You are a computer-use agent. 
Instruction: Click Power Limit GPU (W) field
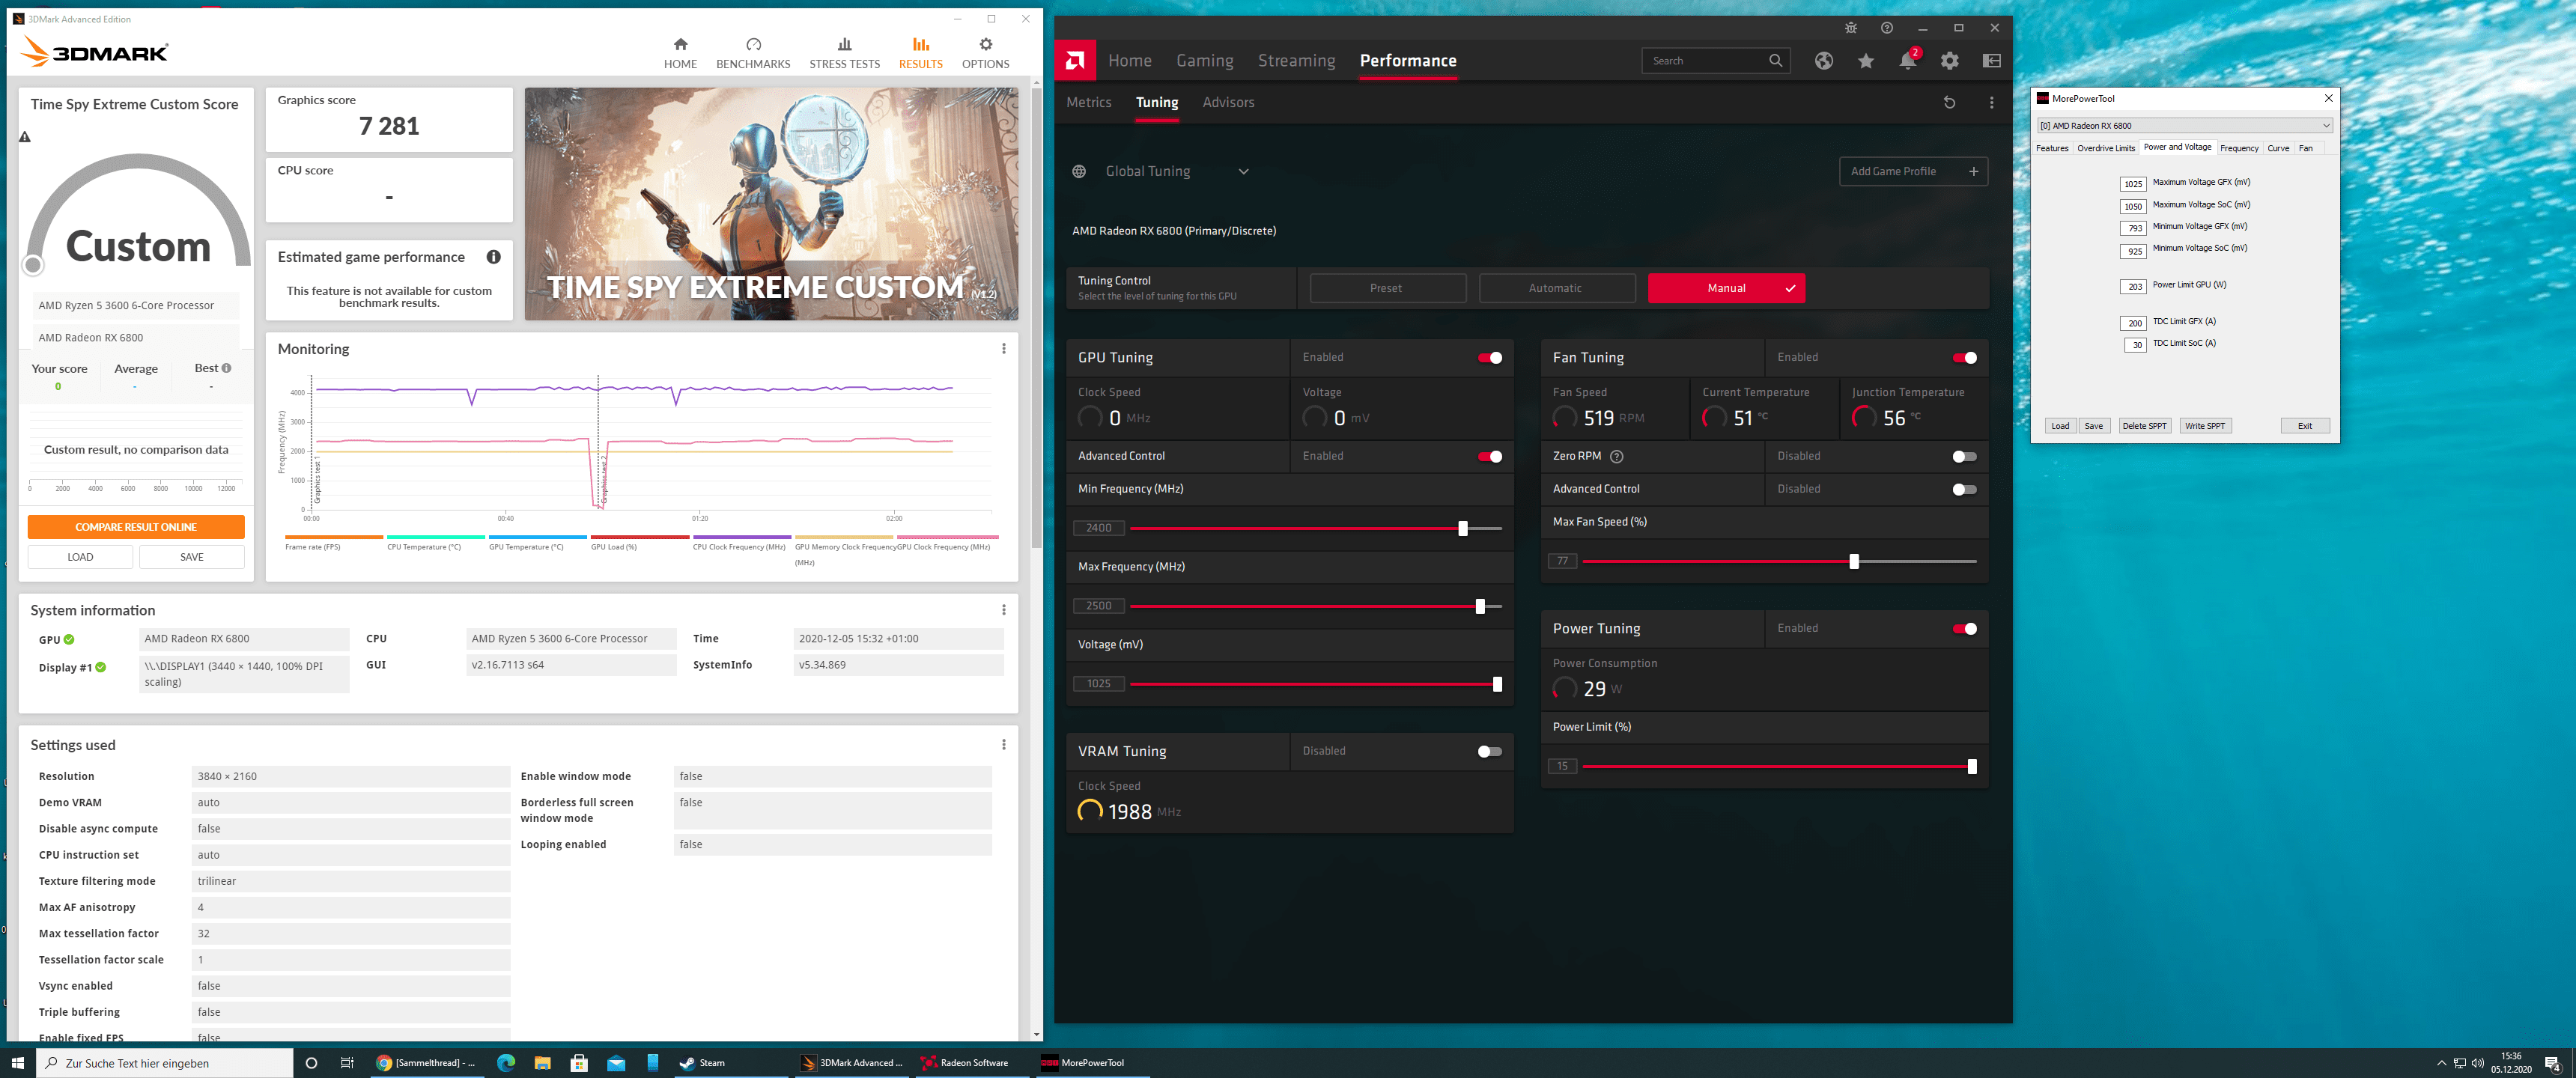(x=2133, y=287)
